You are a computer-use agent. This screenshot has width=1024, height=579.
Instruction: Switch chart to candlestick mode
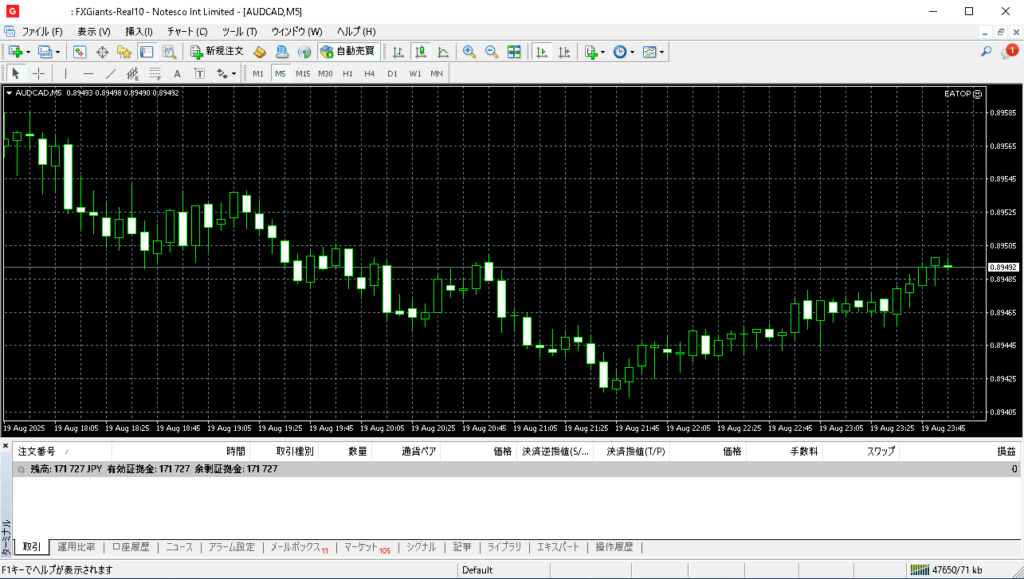(x=420, y=51)
